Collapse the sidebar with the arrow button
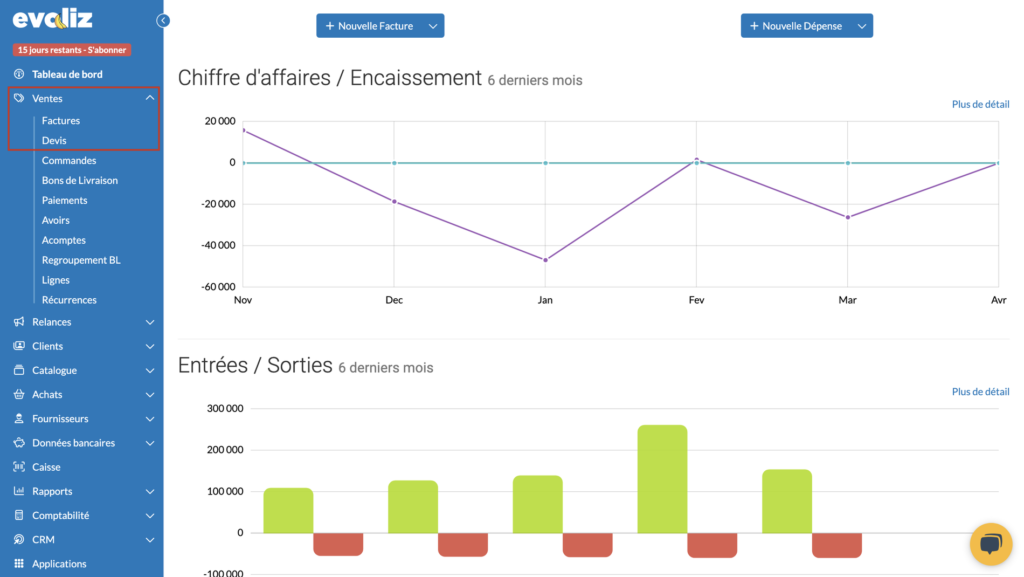Viewport: 1024px width, 577px height. coord(163,20)
